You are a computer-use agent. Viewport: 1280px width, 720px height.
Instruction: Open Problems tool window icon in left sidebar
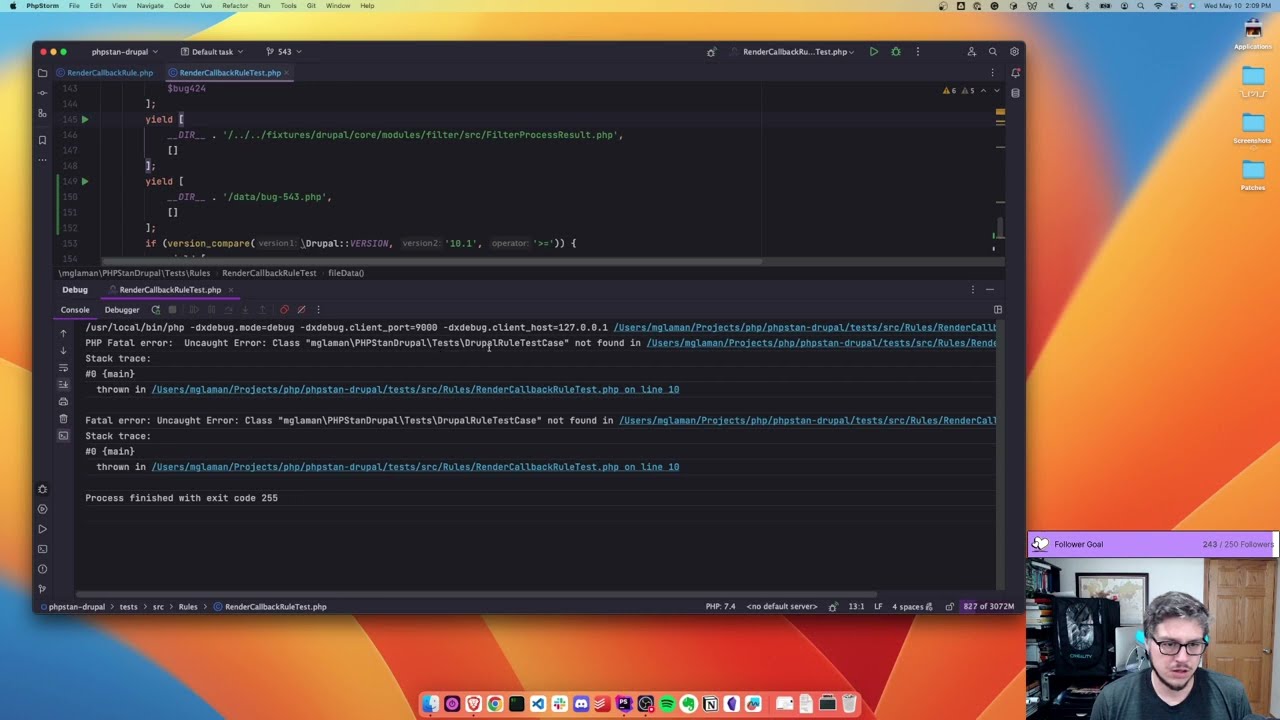click(x=42, y=569)
